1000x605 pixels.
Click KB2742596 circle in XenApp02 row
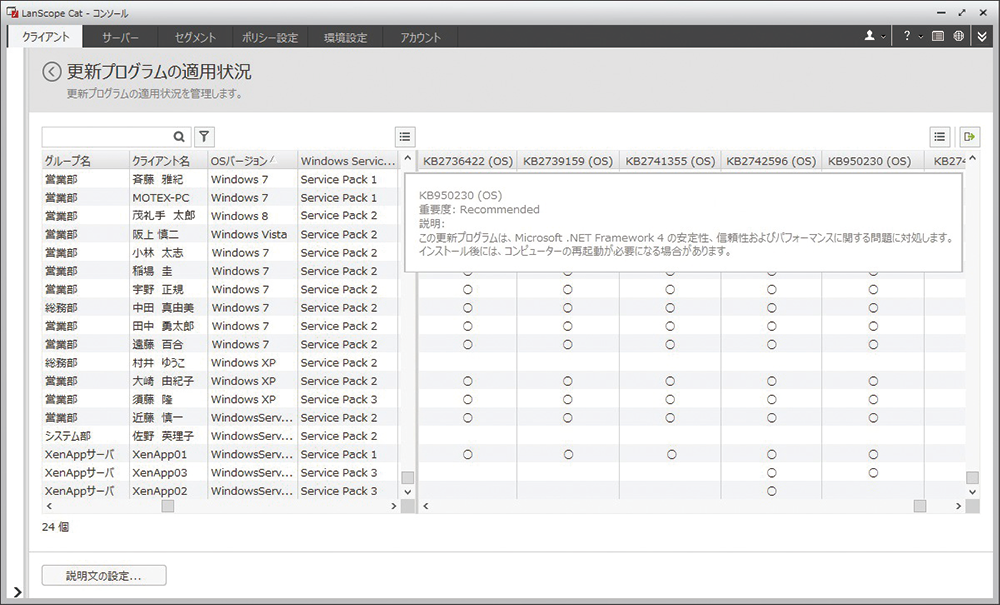(772, 492)
